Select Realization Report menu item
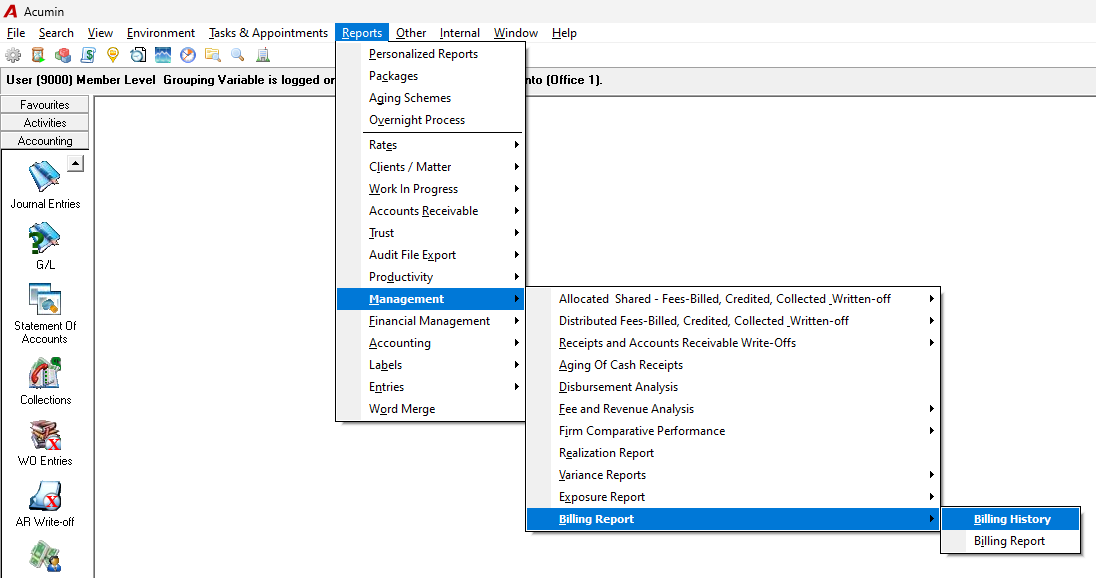Screen dimensions: 1096x578 [733, 453]
